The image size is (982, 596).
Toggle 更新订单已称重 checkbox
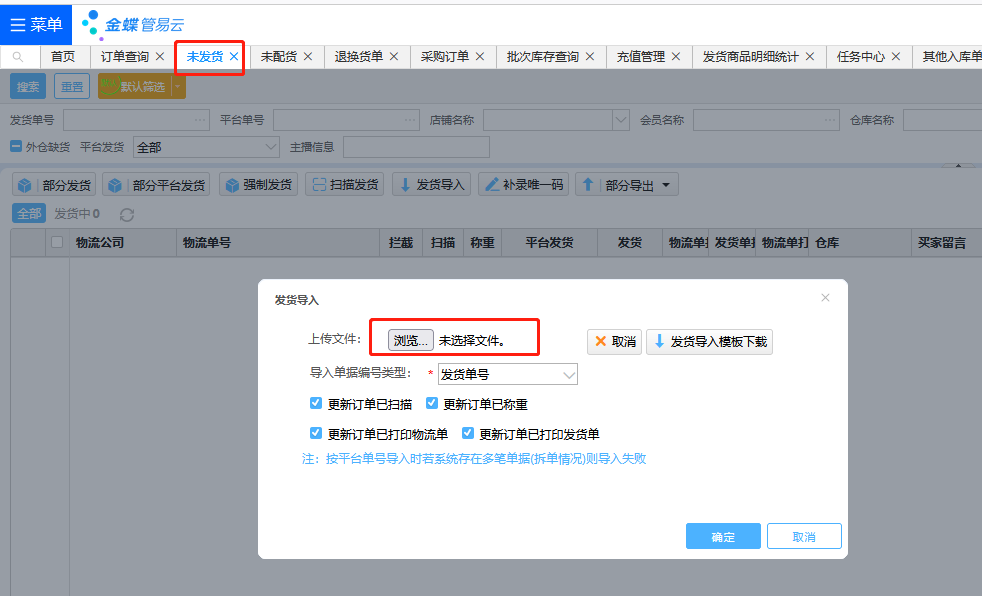432,404
